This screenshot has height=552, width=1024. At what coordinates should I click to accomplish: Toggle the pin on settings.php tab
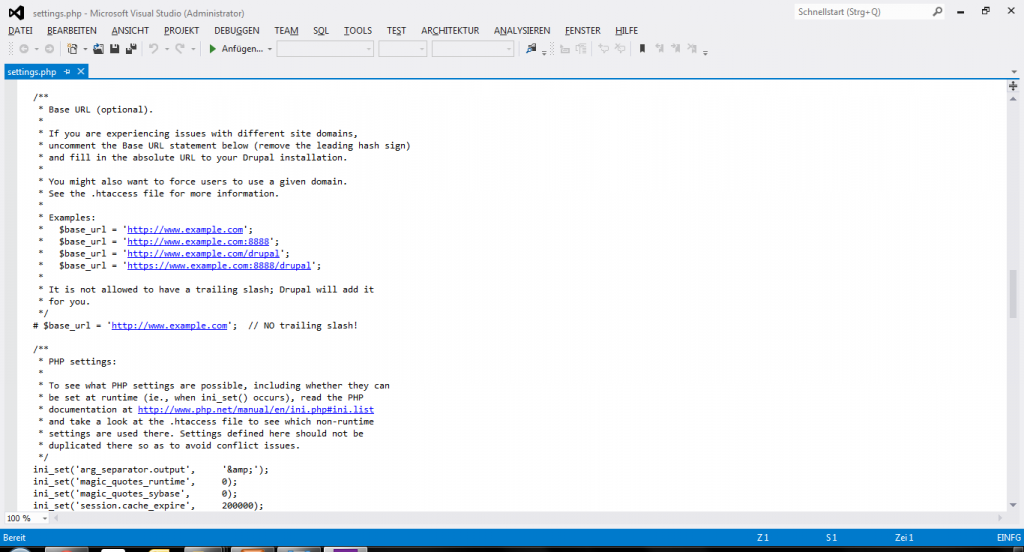tap(67, 72)
